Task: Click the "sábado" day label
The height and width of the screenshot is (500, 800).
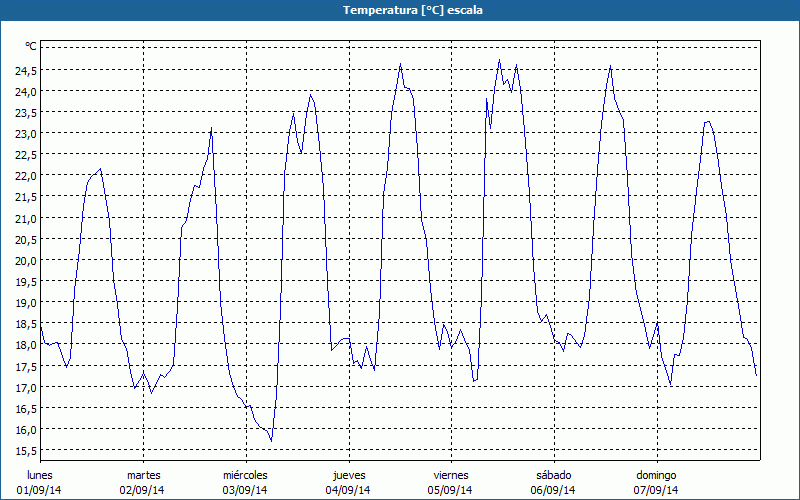Action: 553,475
